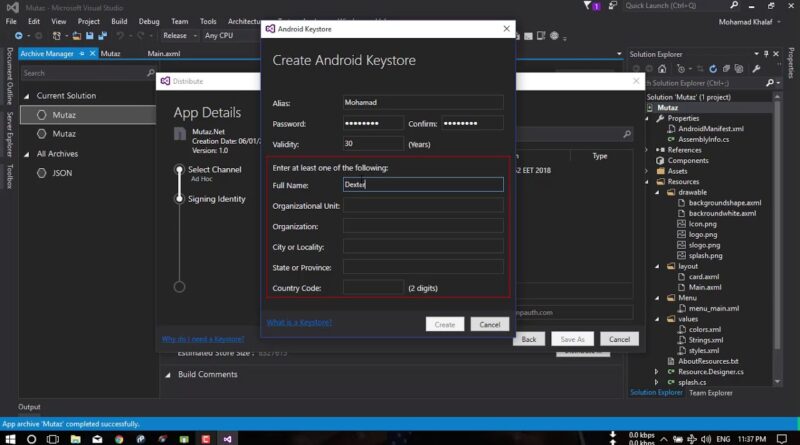Image resolution: width=800 pixels, height=445 pixels.
Task: Collapse the All Archives group
Action: pos(27,154)
